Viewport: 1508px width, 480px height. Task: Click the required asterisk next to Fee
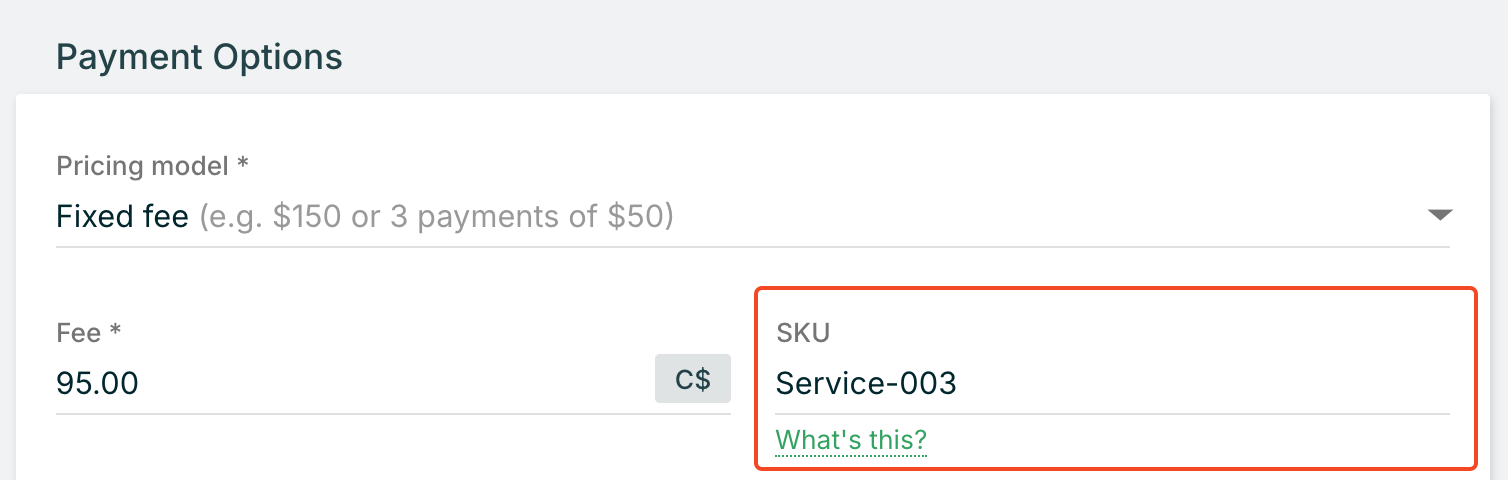tap(115, 332)
